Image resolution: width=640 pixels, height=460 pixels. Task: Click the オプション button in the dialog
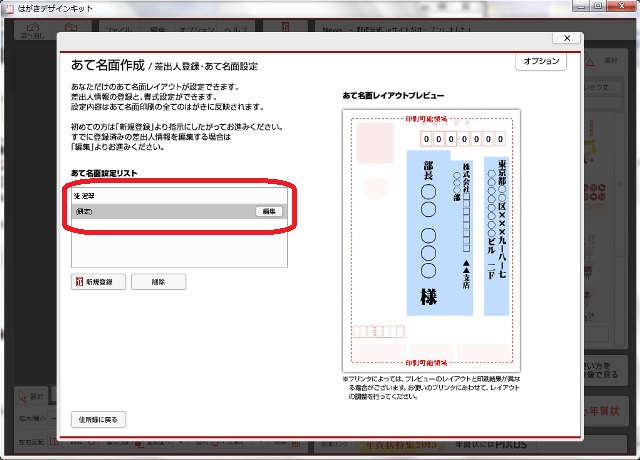point(541,62)
